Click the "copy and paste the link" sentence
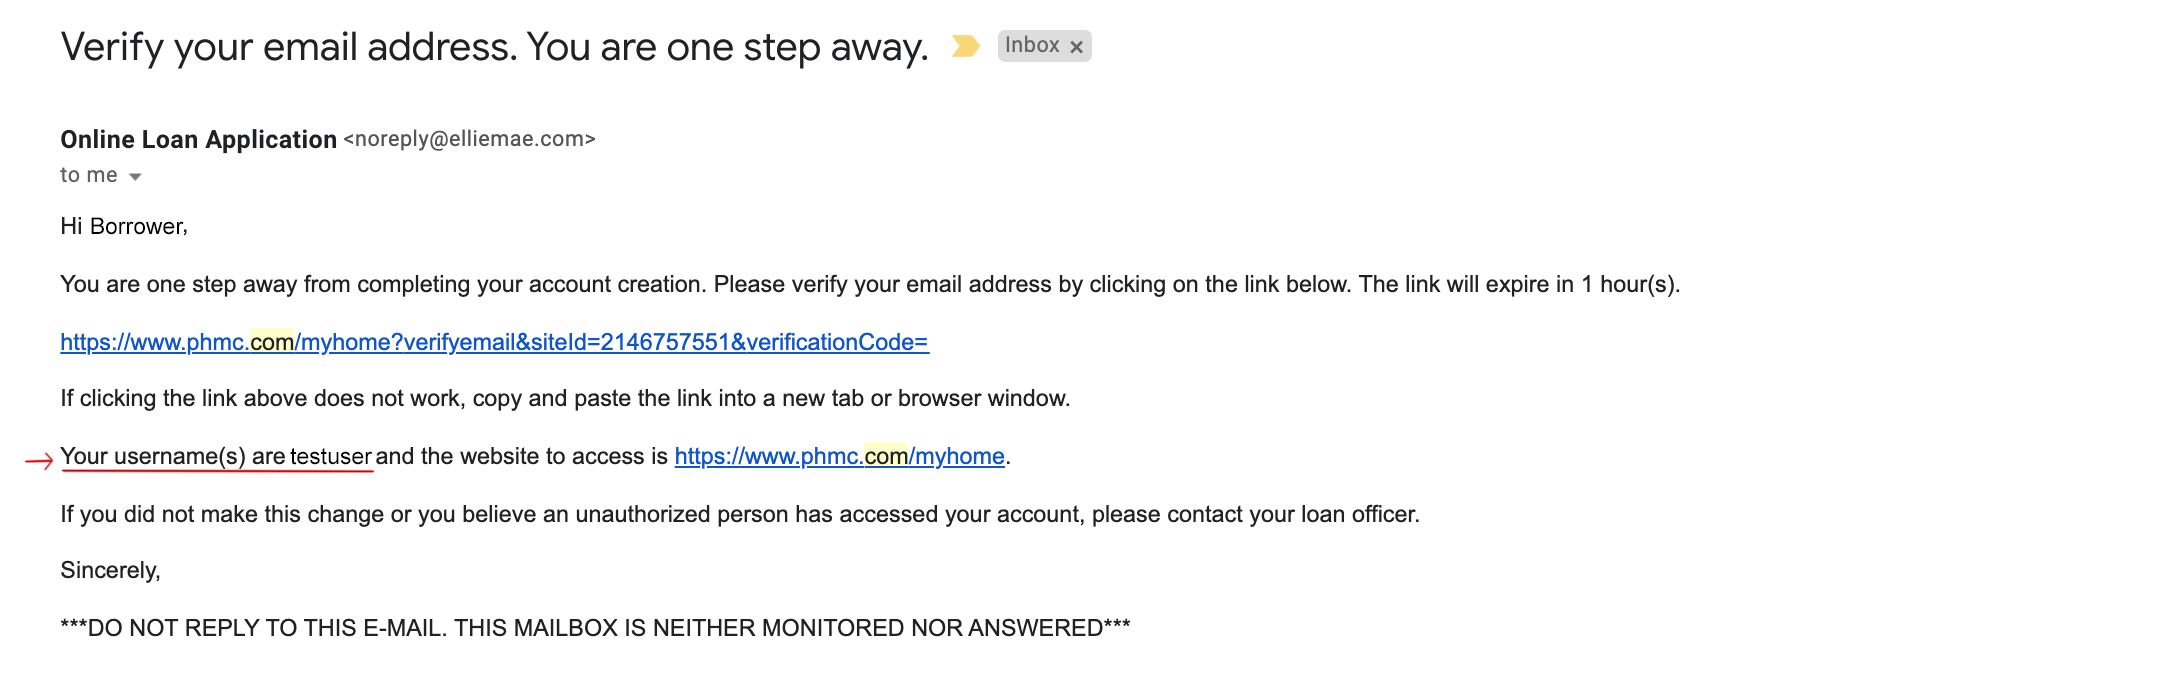Image resolution: width=2184 pixels, height=684 pixels. pyautogui.click(x=565, y=398)
